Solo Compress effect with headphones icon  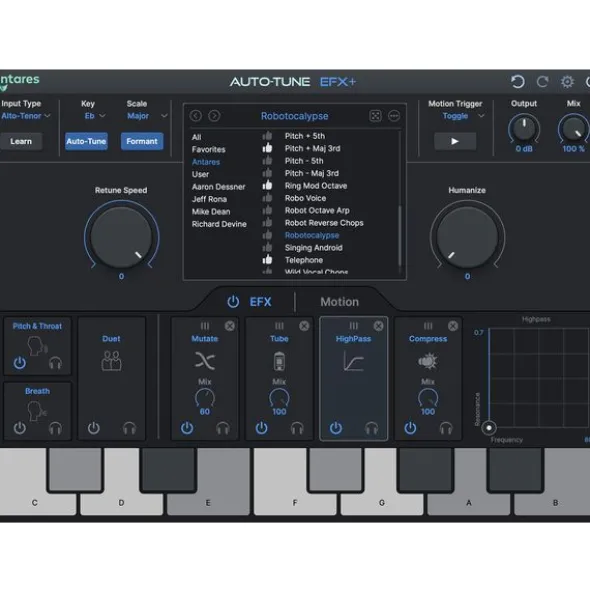(446, 428)
